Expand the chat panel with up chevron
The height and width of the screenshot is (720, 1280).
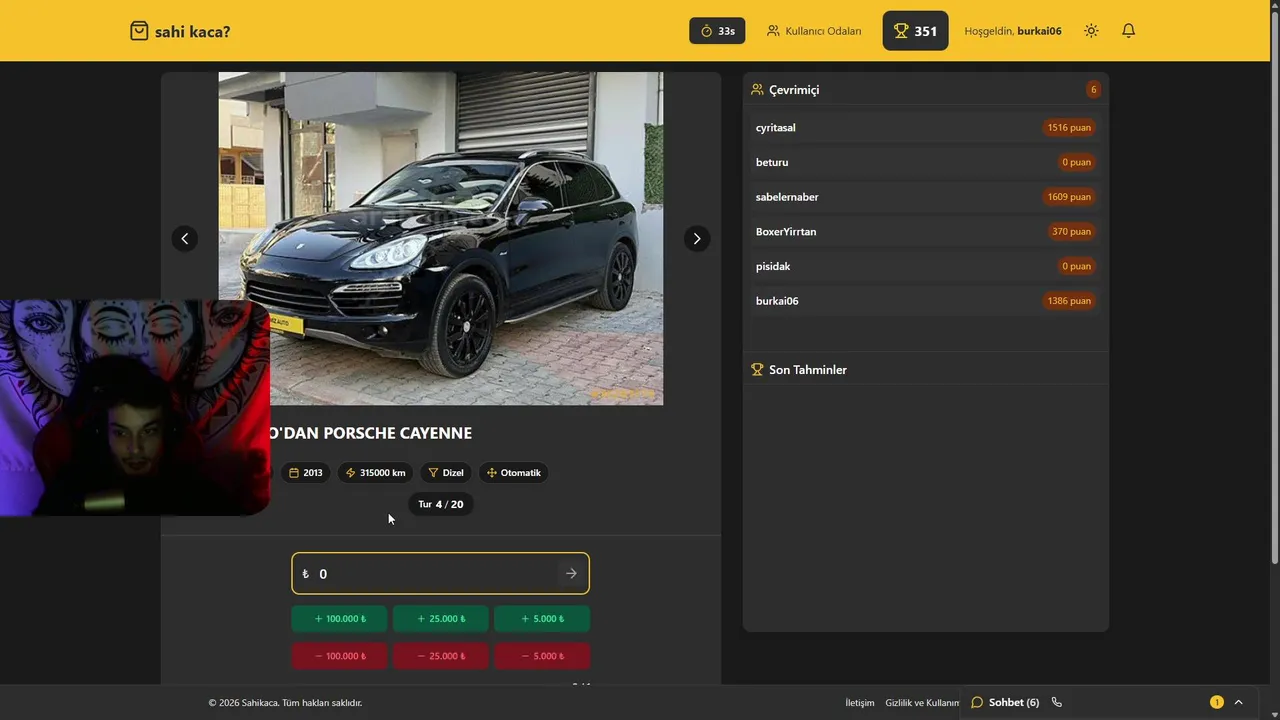[x=1239, y=703]
